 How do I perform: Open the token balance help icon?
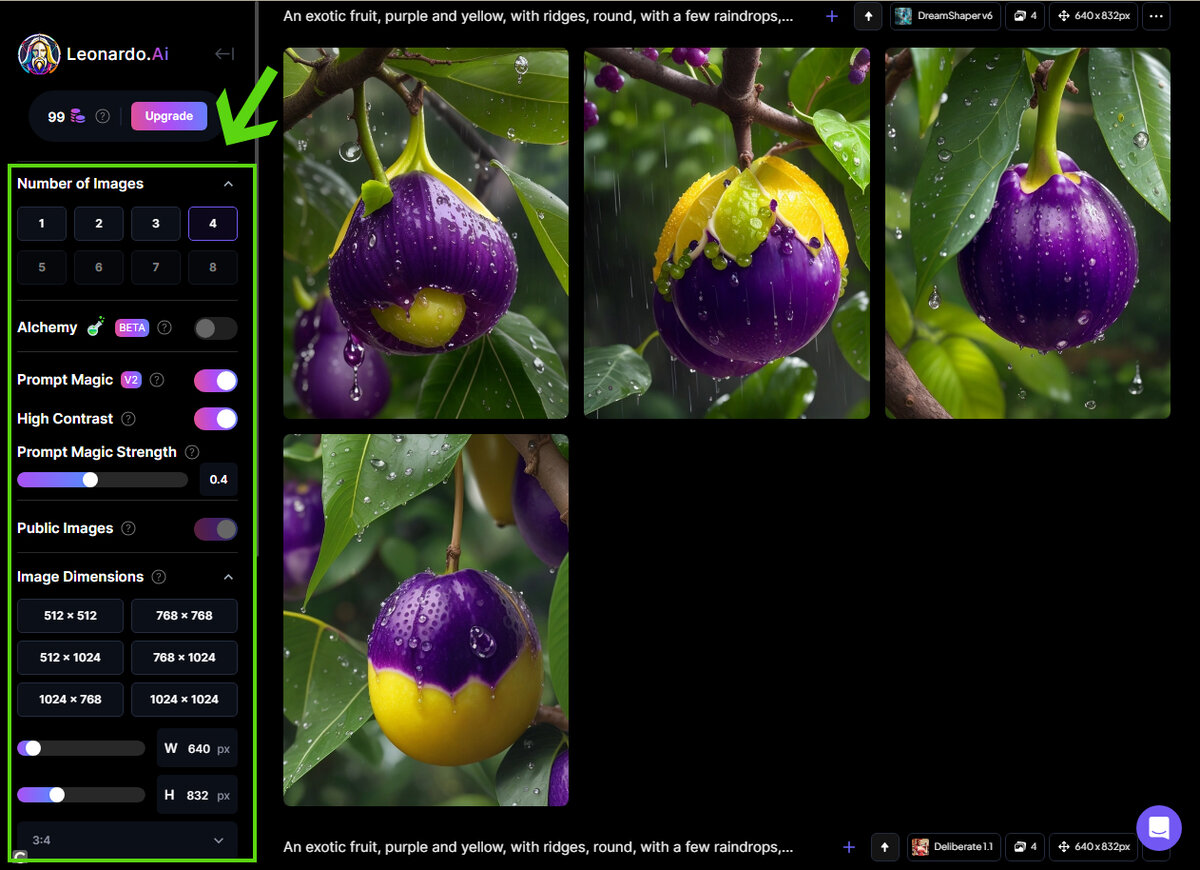[x=102, y=116]
